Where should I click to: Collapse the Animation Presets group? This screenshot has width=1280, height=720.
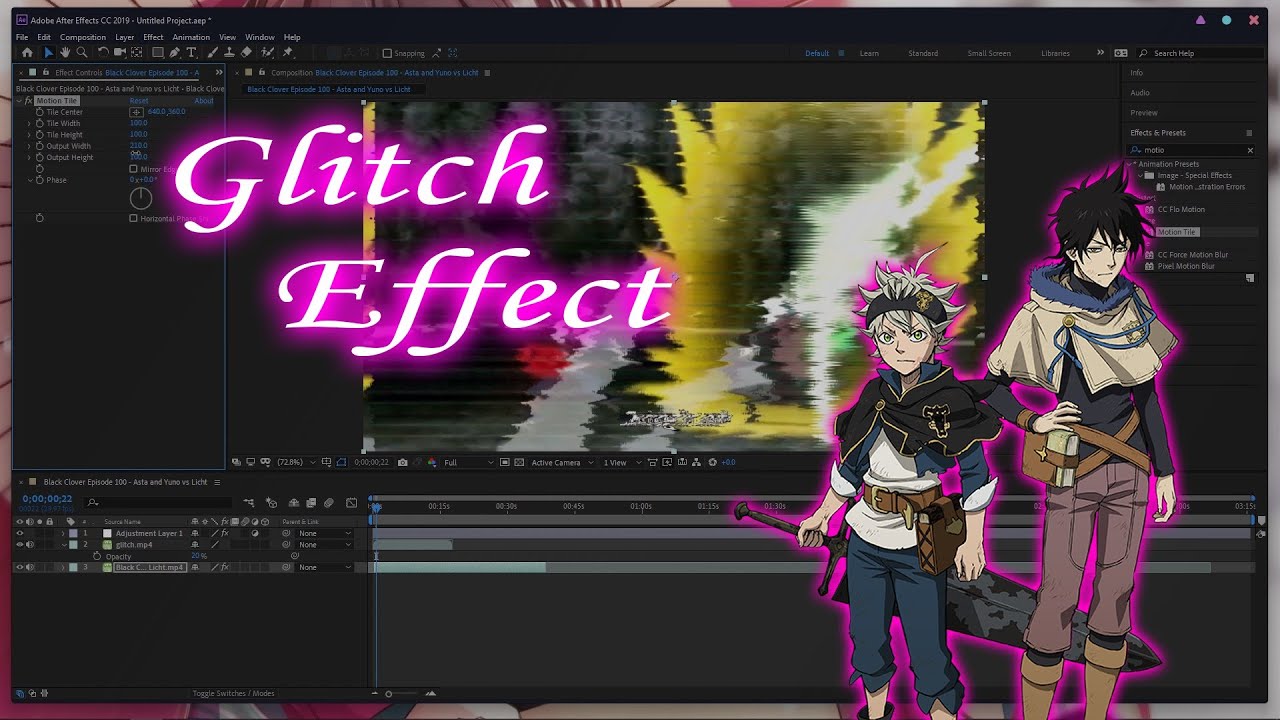(1131, 164)
